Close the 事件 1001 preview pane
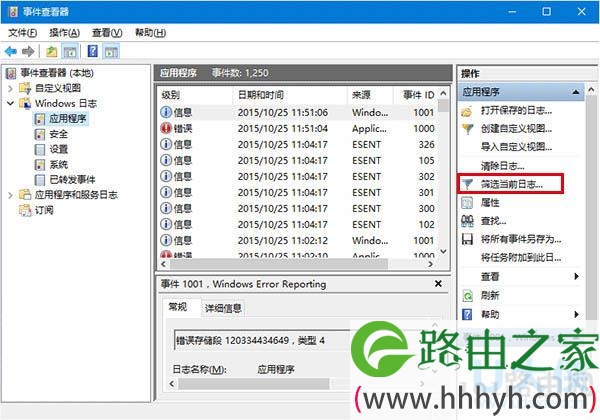Image resolution: width=600 pixels, height=420 pixels. pos(439,284)
